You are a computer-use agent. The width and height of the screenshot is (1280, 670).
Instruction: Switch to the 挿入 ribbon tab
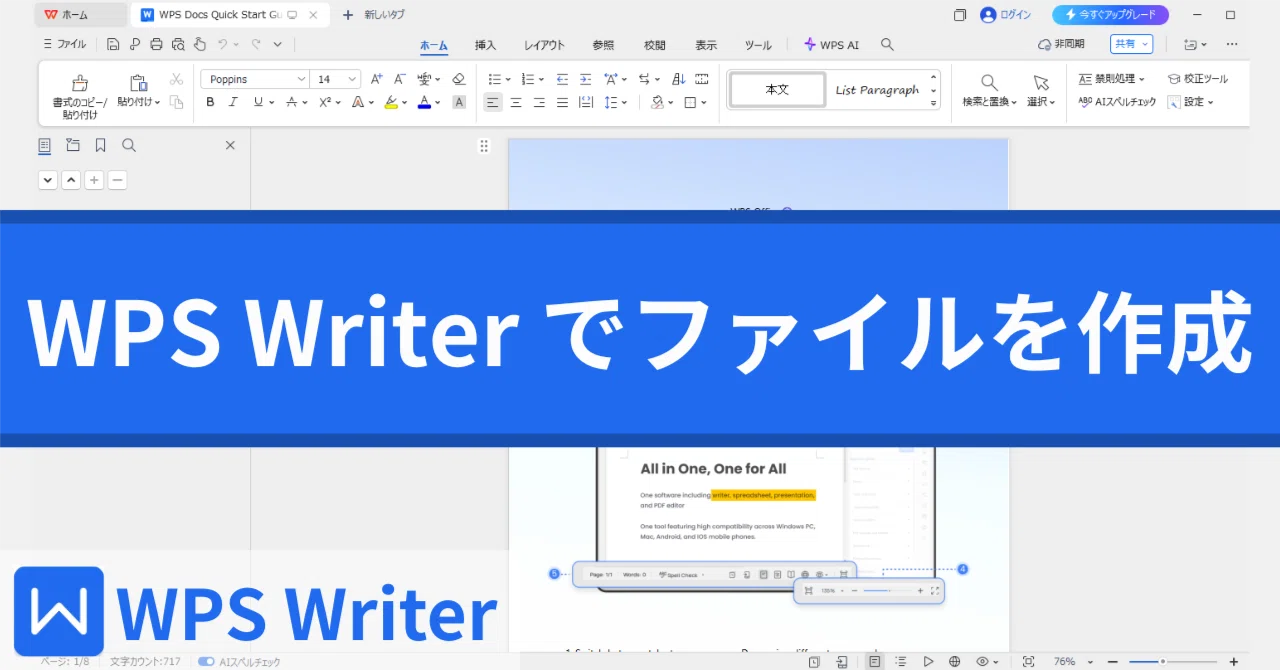click(485, 45)
